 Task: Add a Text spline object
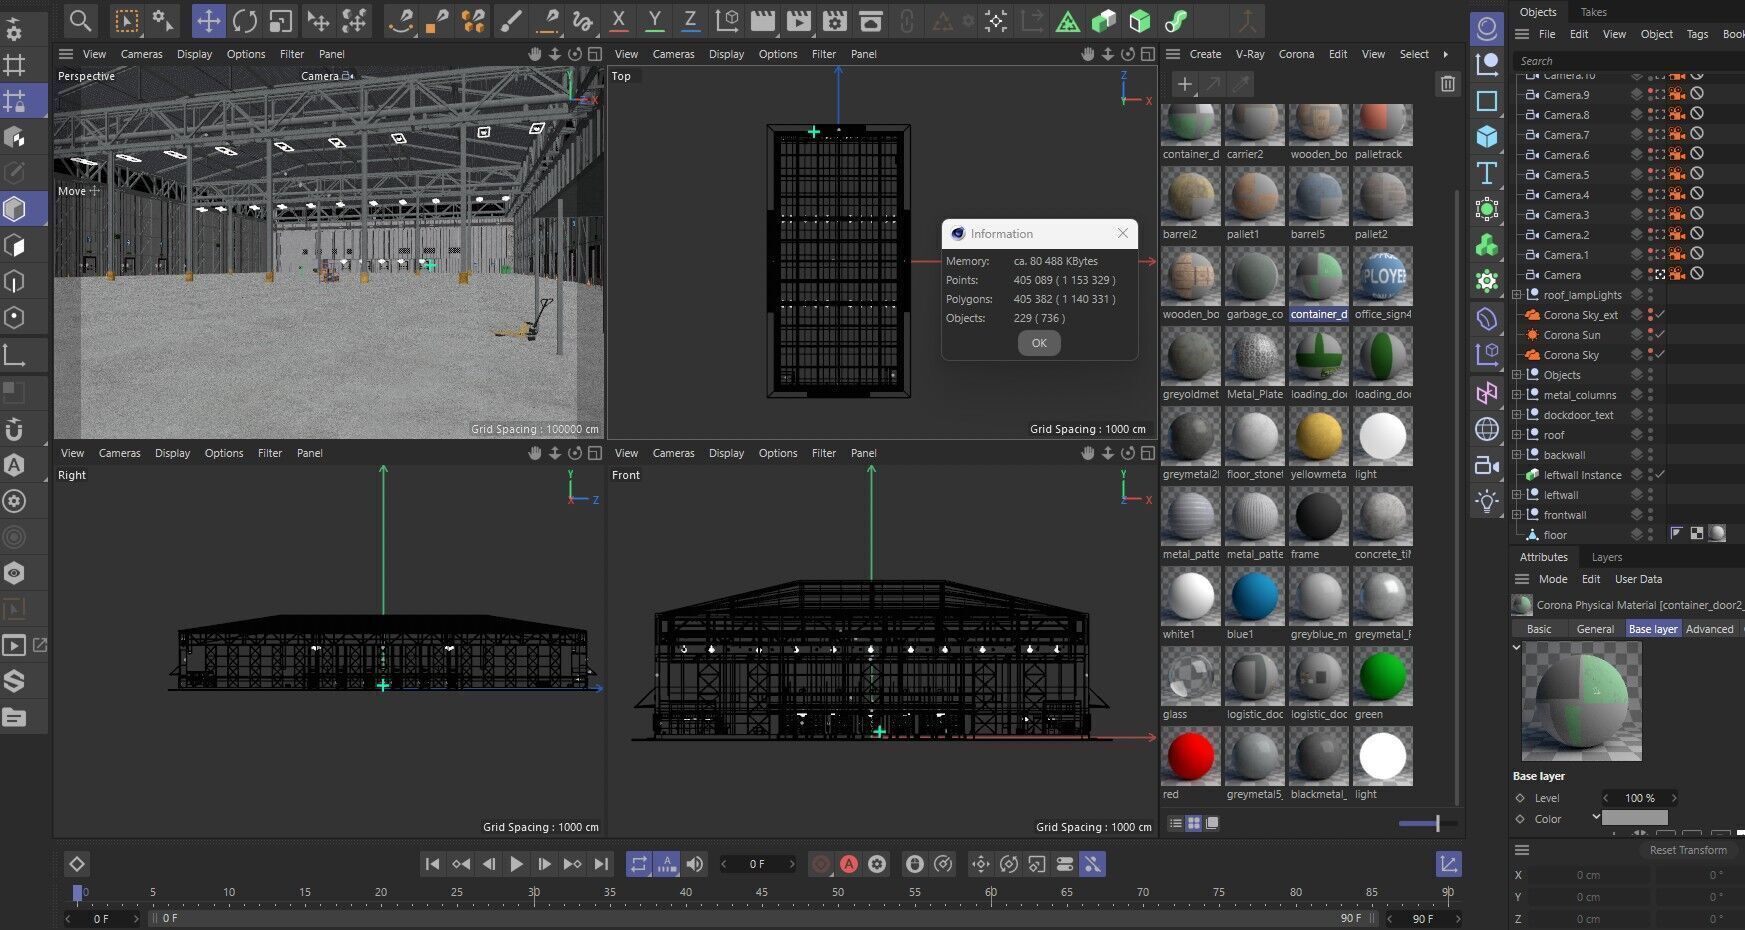tap(1487, 173)
